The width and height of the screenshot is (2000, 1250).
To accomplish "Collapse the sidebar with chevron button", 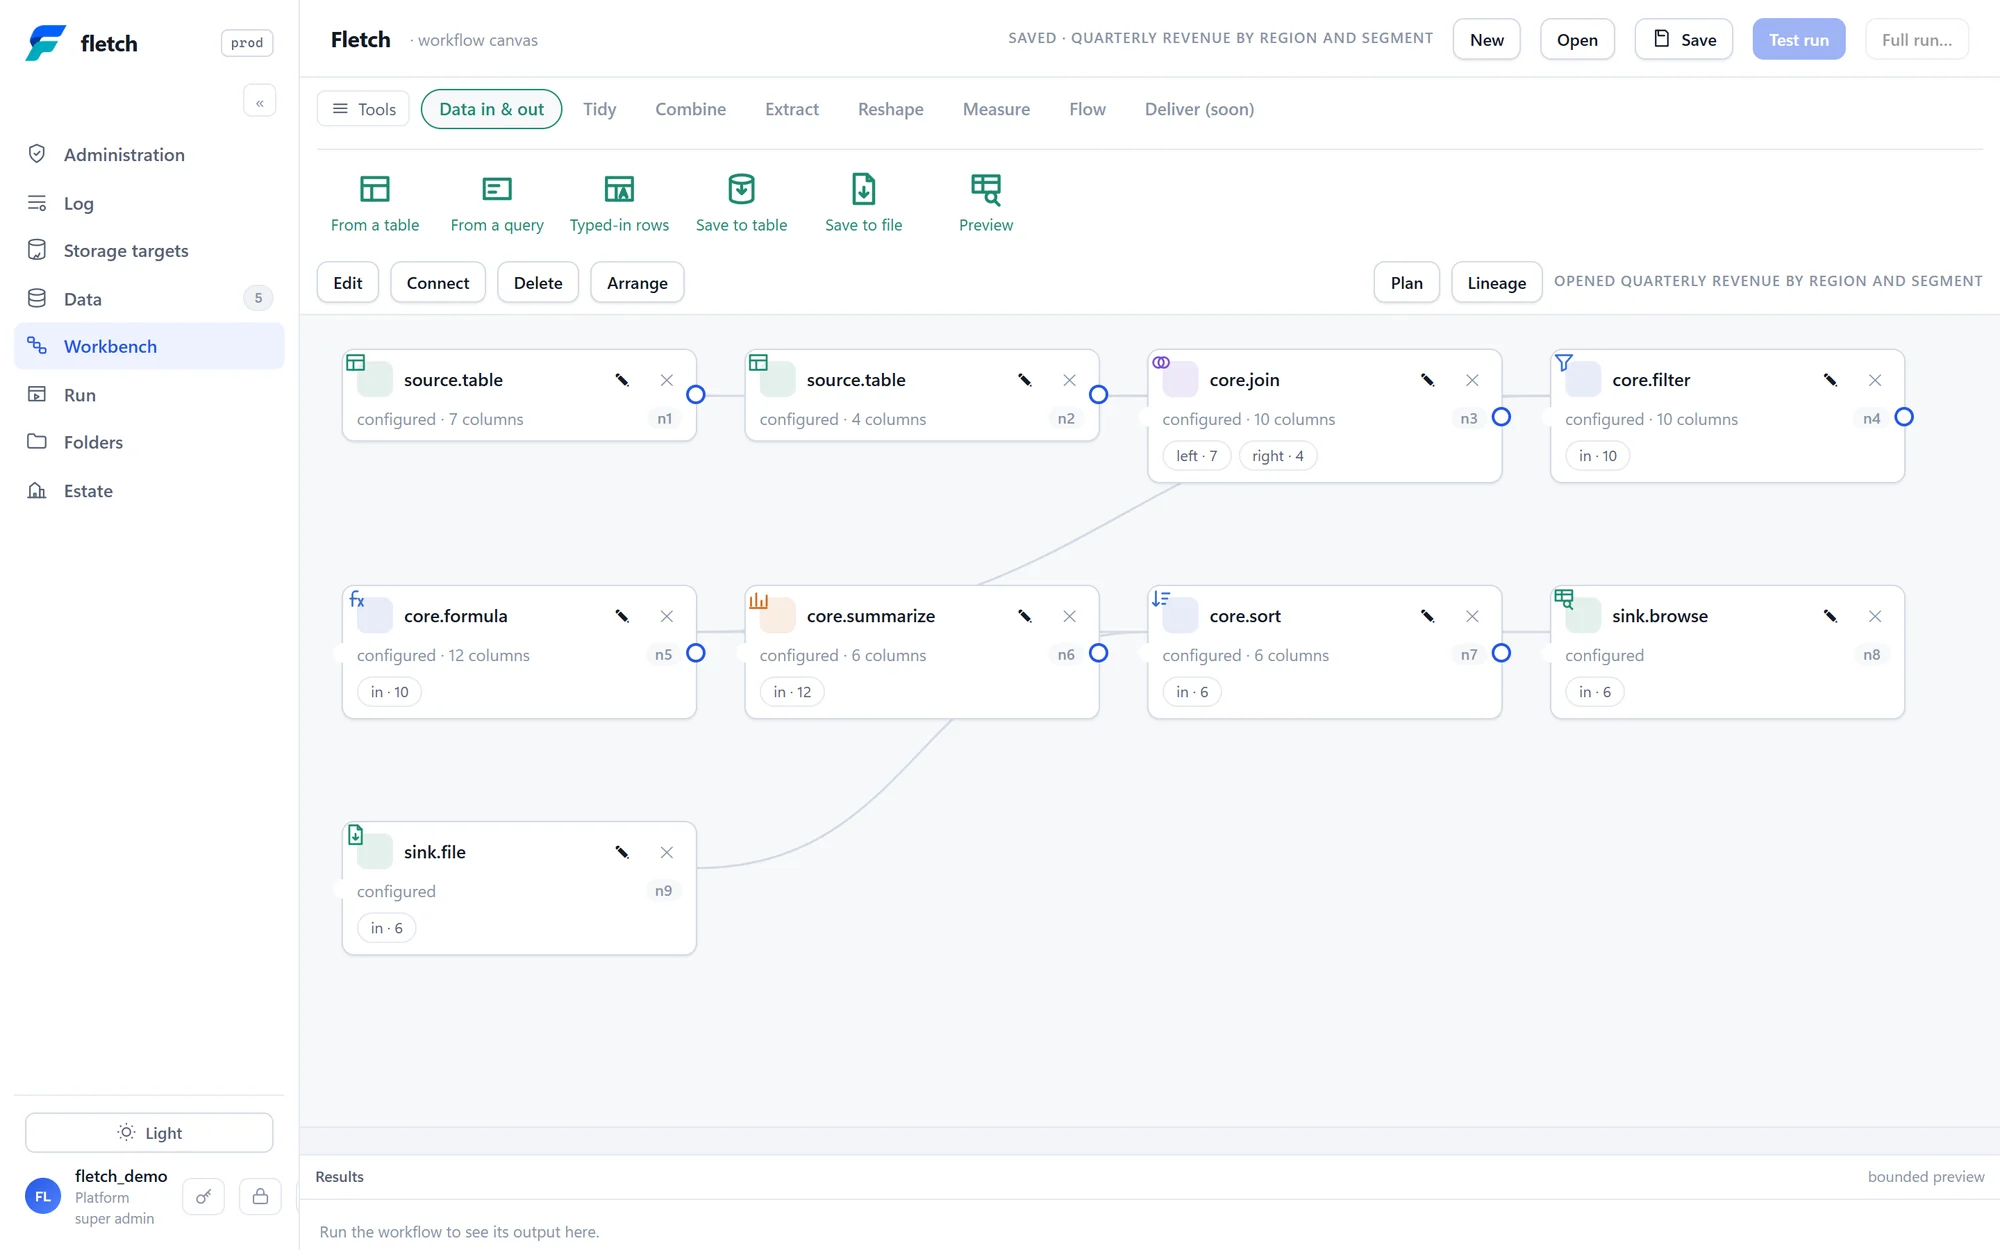I will click(x=260, y=102).
